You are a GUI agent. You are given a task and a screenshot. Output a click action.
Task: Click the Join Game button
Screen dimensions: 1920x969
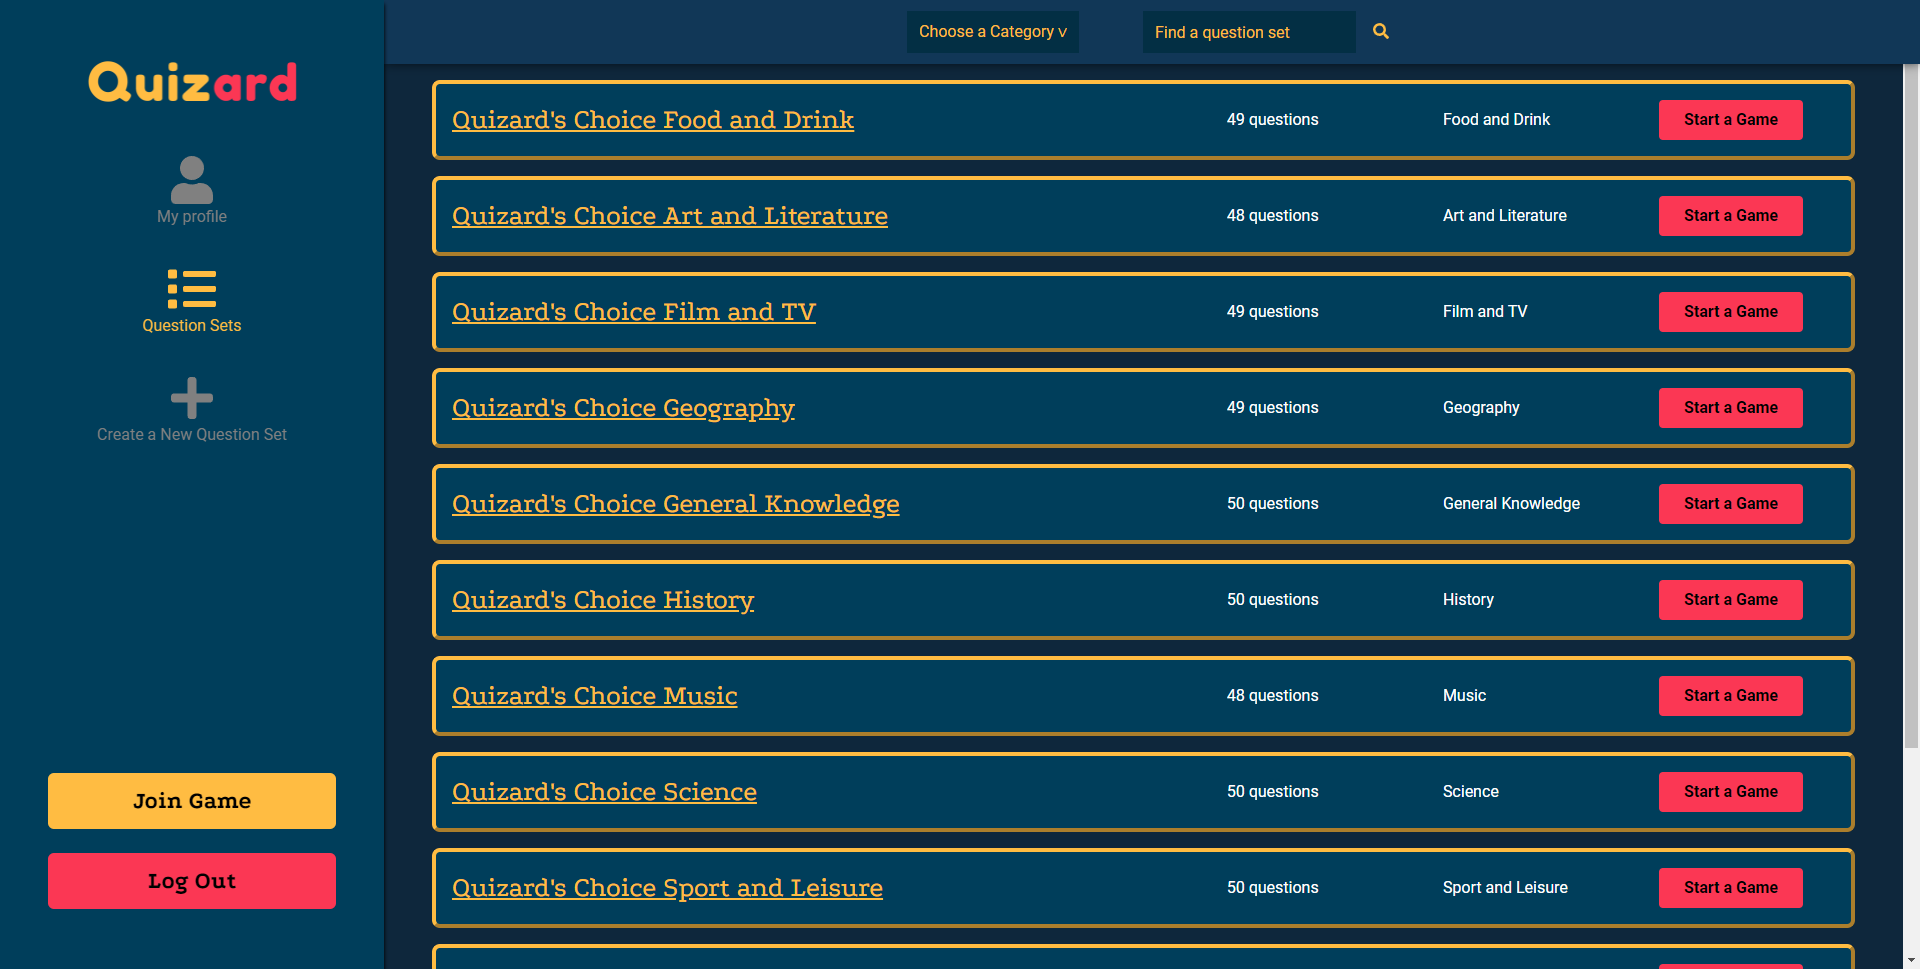(192, 801)
